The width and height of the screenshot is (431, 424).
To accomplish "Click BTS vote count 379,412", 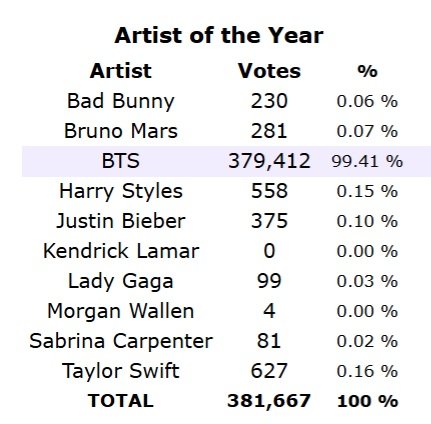I will click(269, 161).
